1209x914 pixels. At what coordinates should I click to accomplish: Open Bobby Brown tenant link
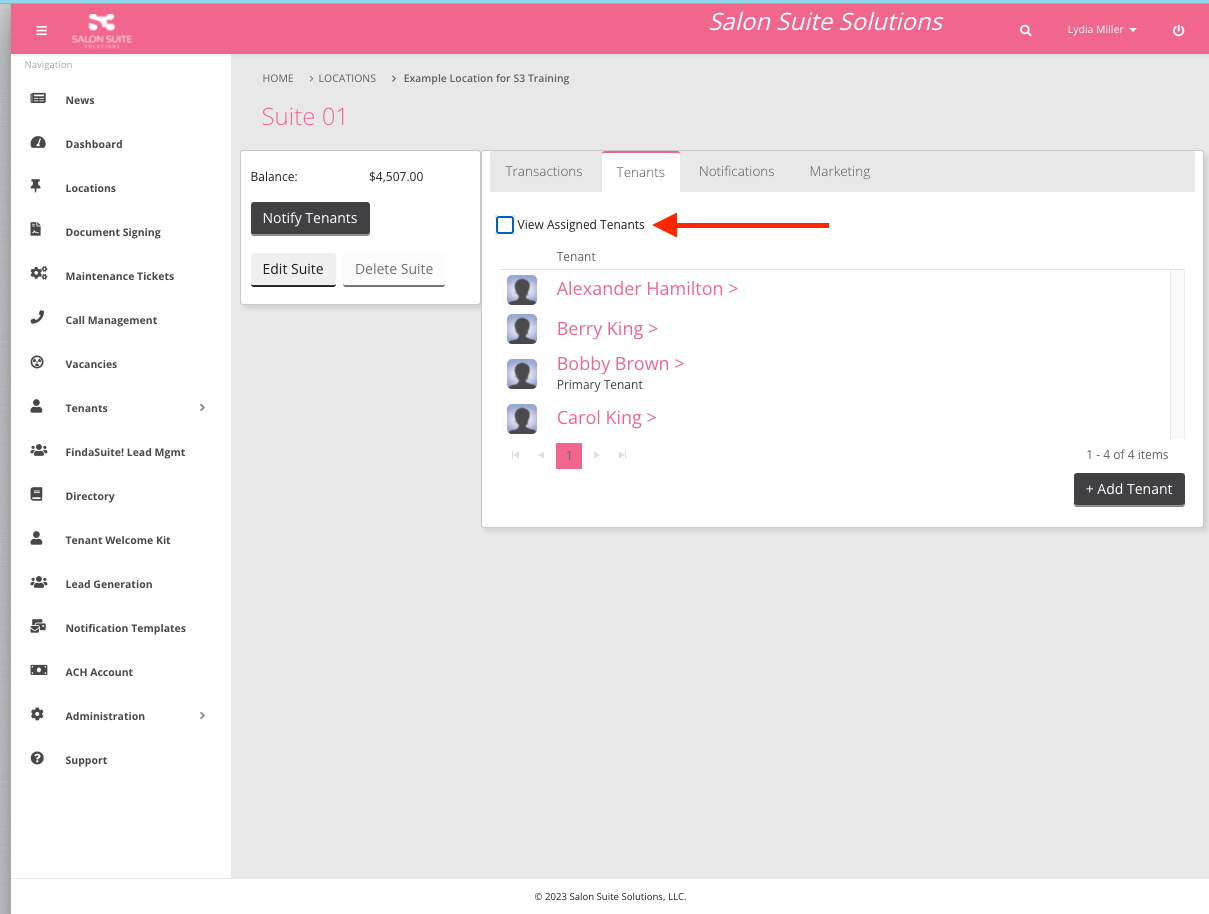620,363
